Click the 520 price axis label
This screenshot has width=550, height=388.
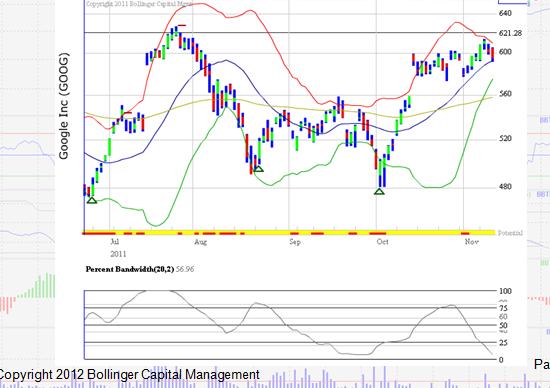(x=505, y=139)
